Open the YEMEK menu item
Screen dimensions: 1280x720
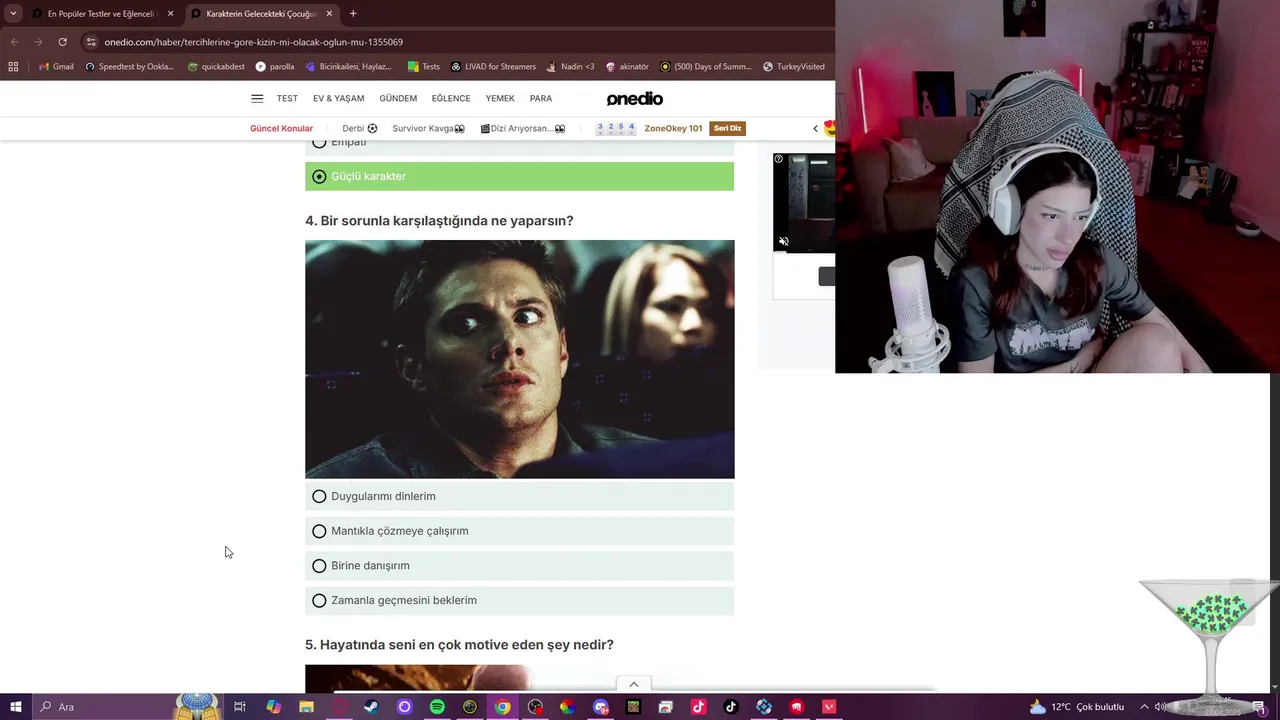(500, 98)
